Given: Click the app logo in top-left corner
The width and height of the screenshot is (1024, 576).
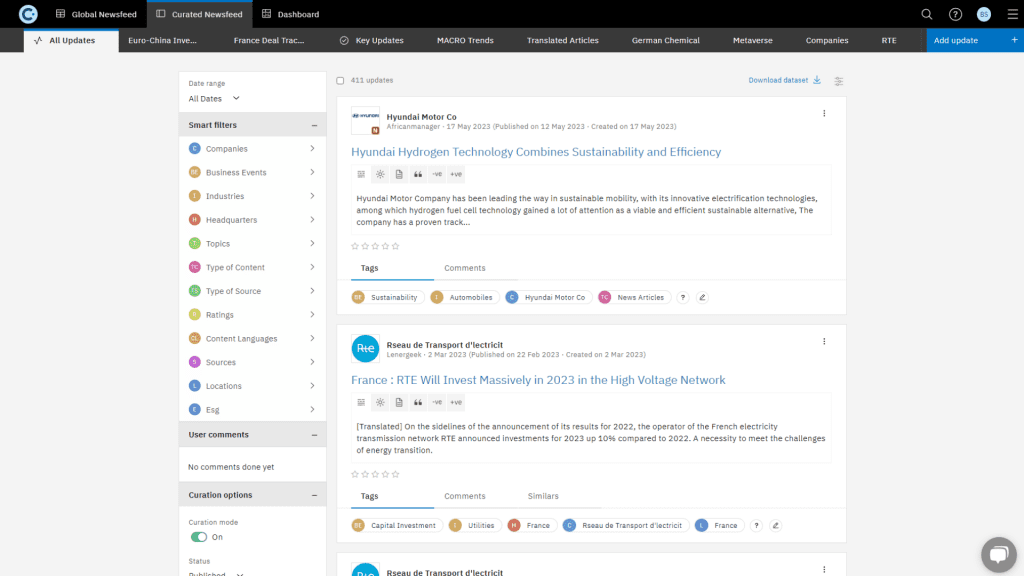Looking at the screenshot, I should 28,14.
